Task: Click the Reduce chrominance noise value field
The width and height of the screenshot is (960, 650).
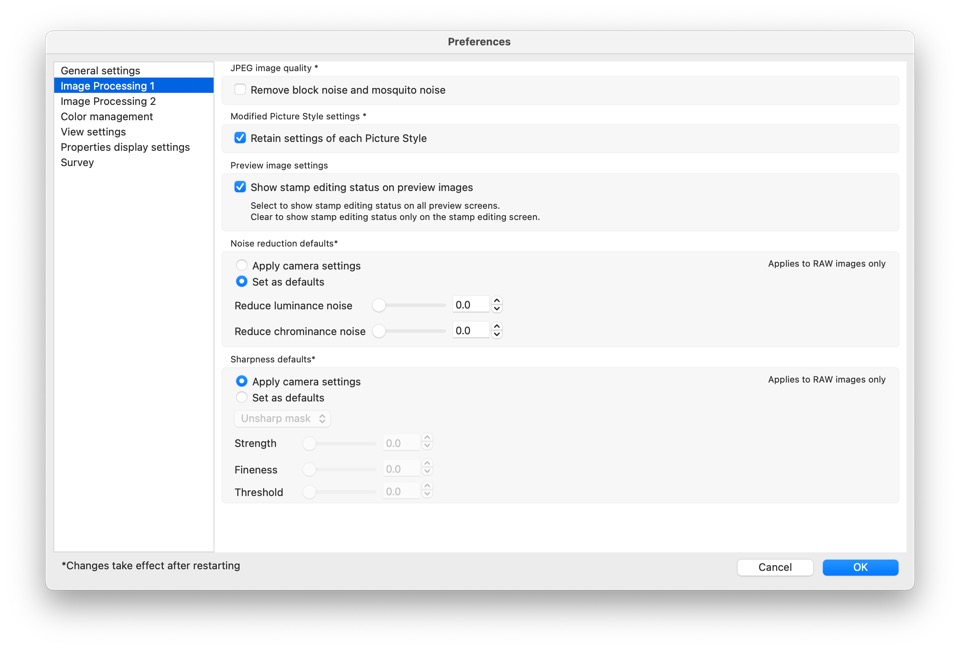Action: [472, 329]
